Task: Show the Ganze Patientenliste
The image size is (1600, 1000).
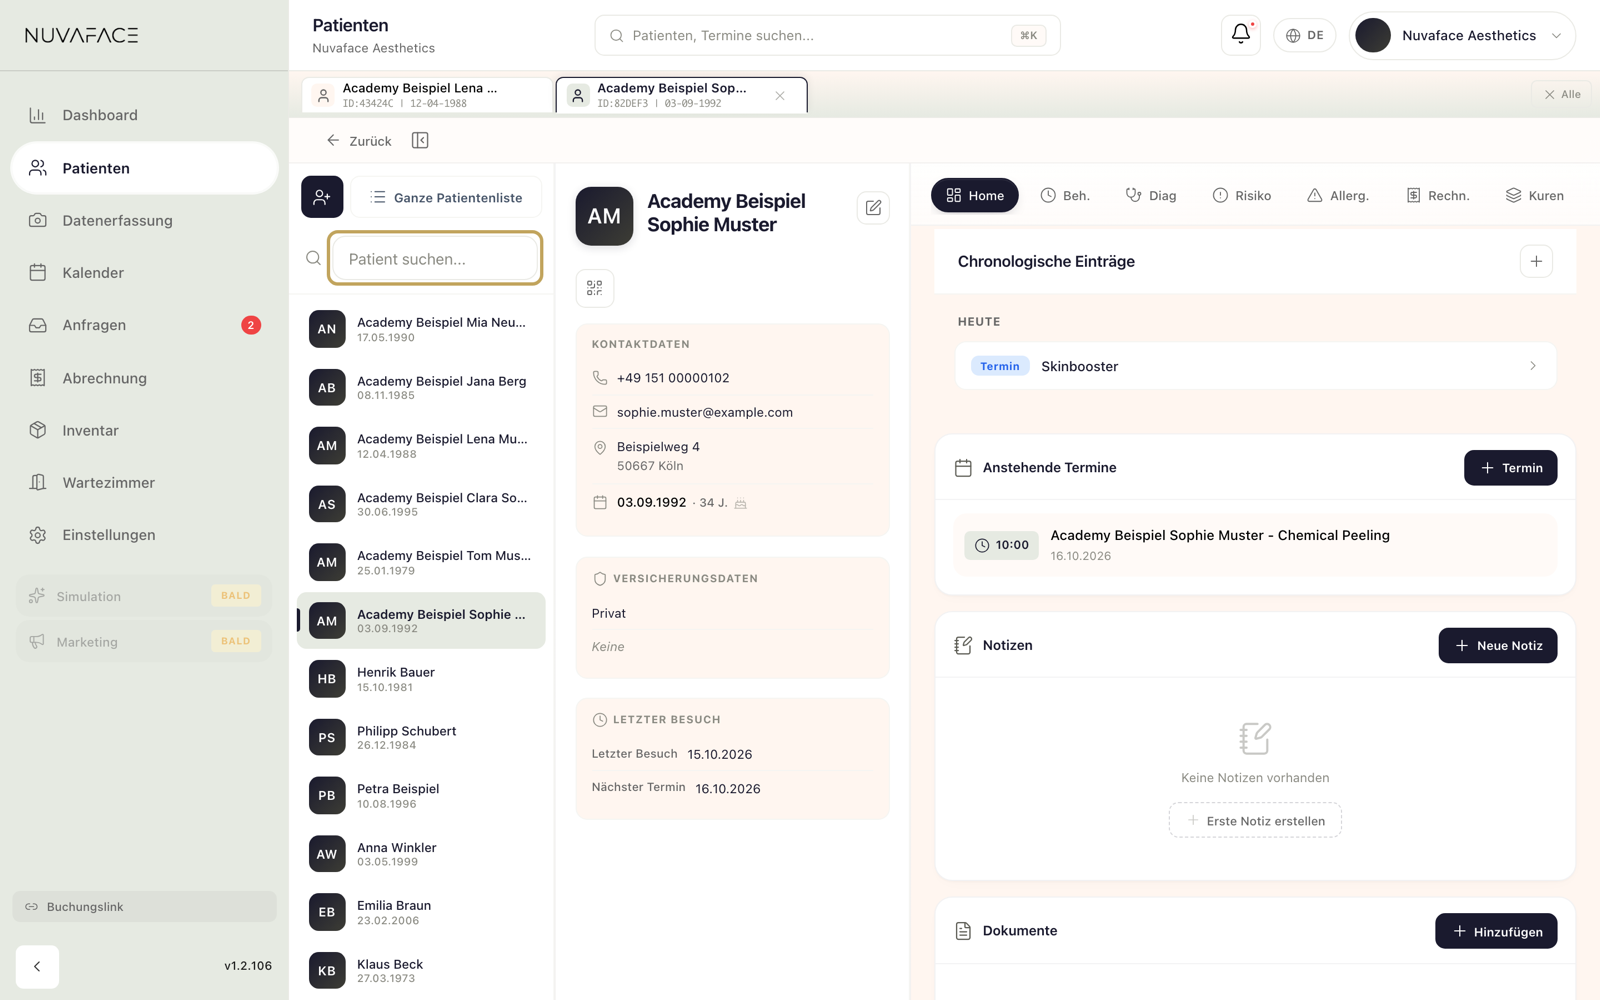Action: [446, 197]
